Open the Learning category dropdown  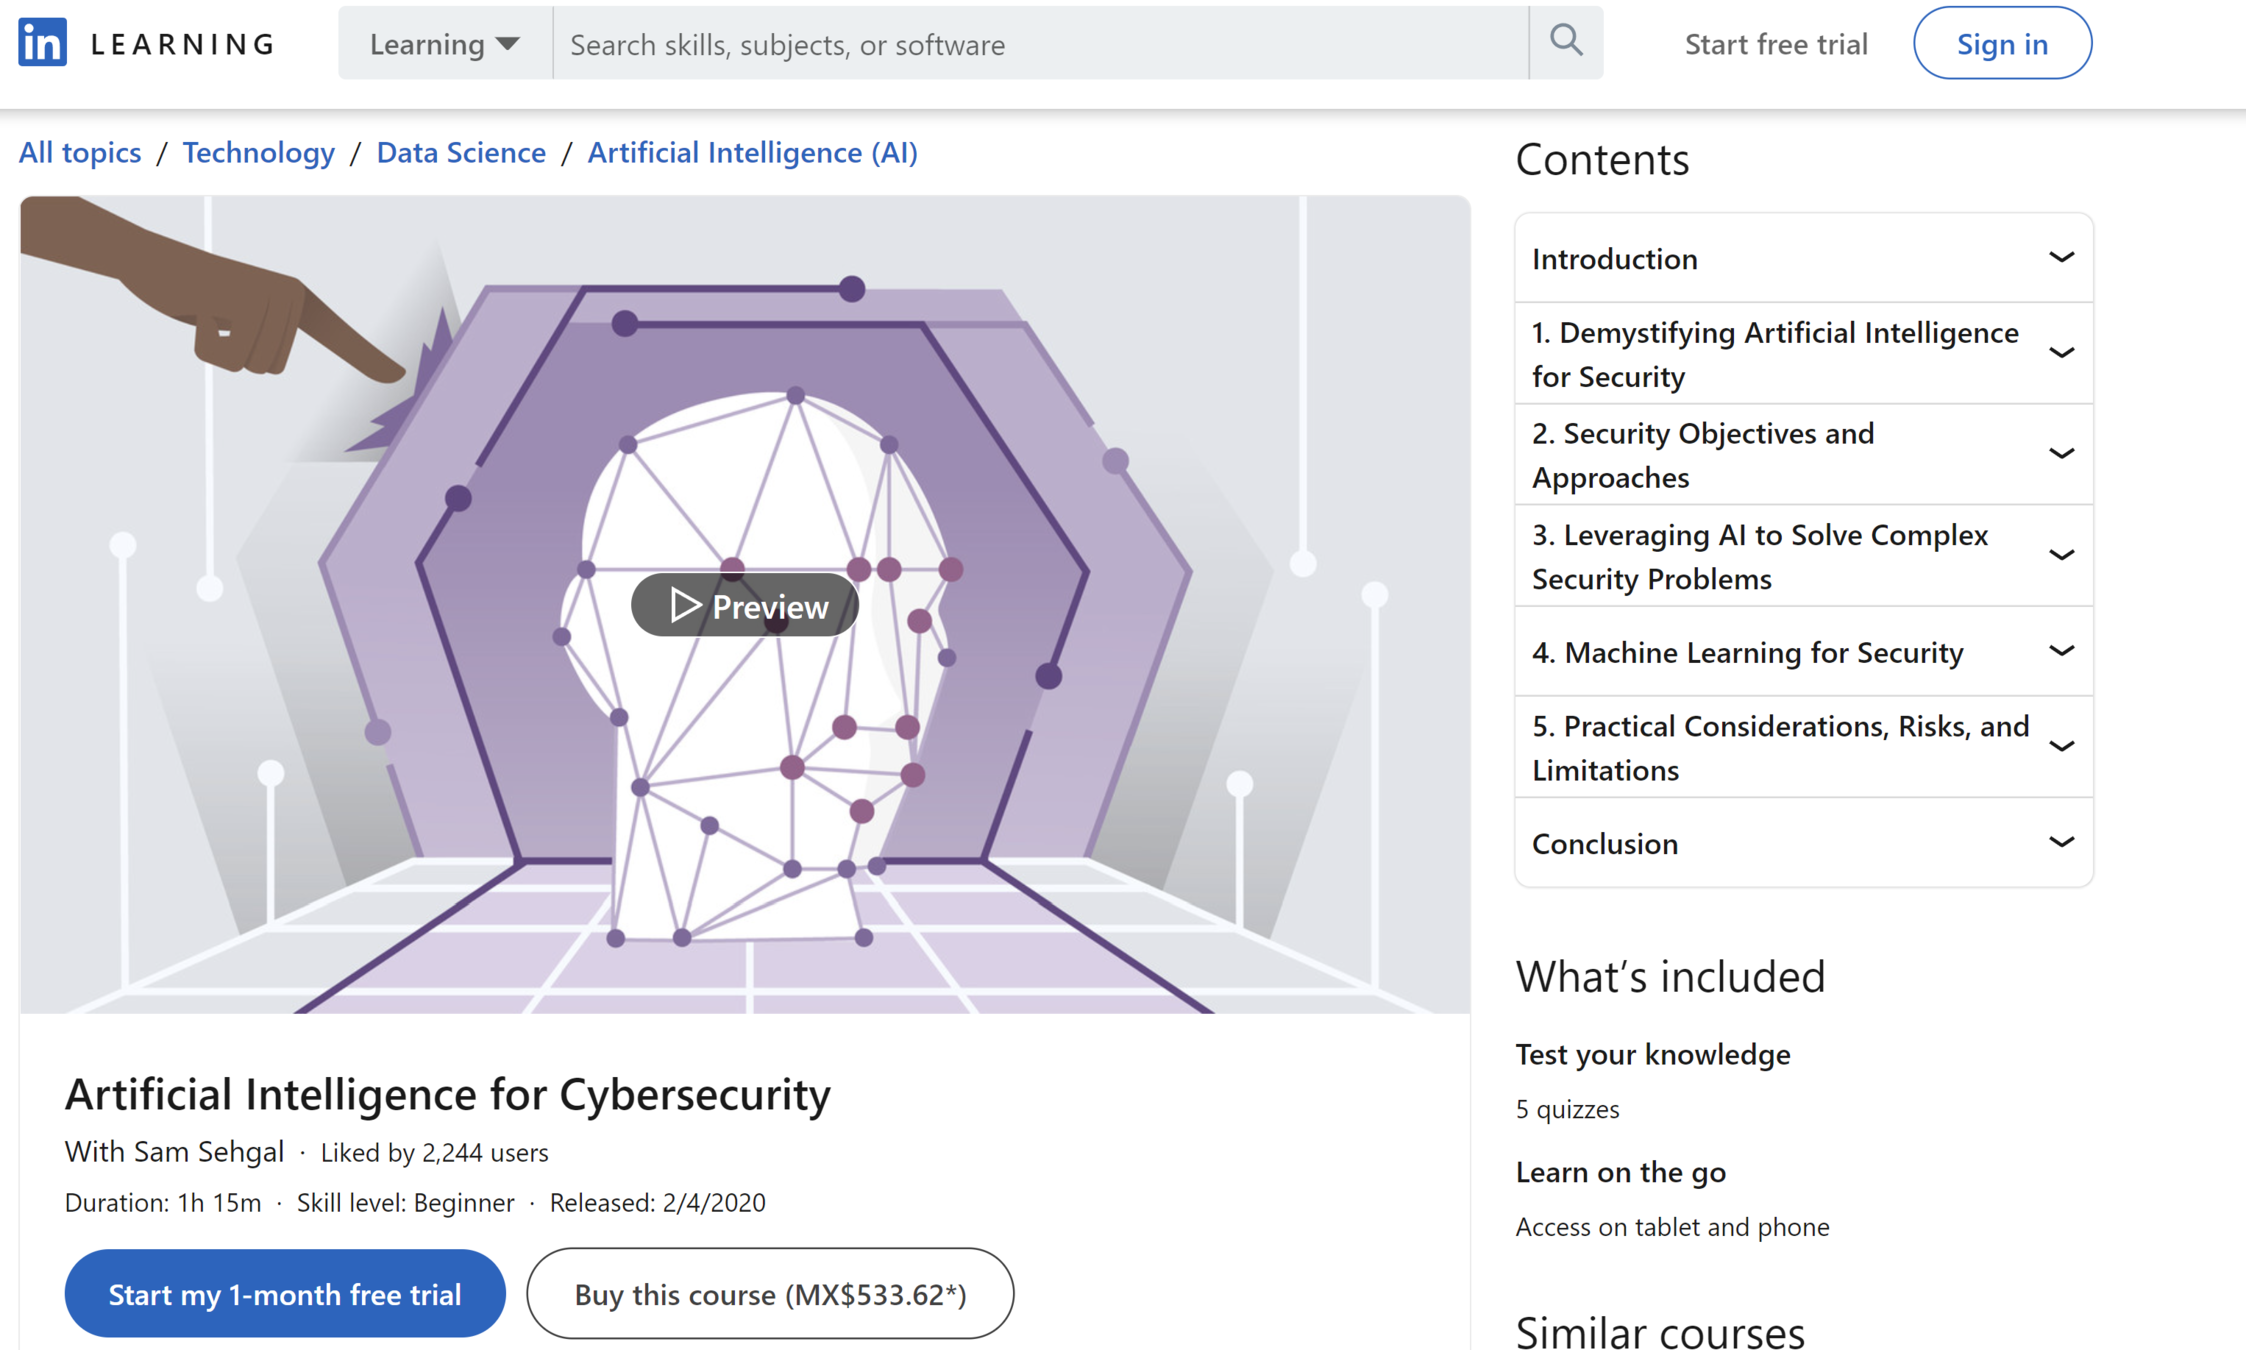444,44
